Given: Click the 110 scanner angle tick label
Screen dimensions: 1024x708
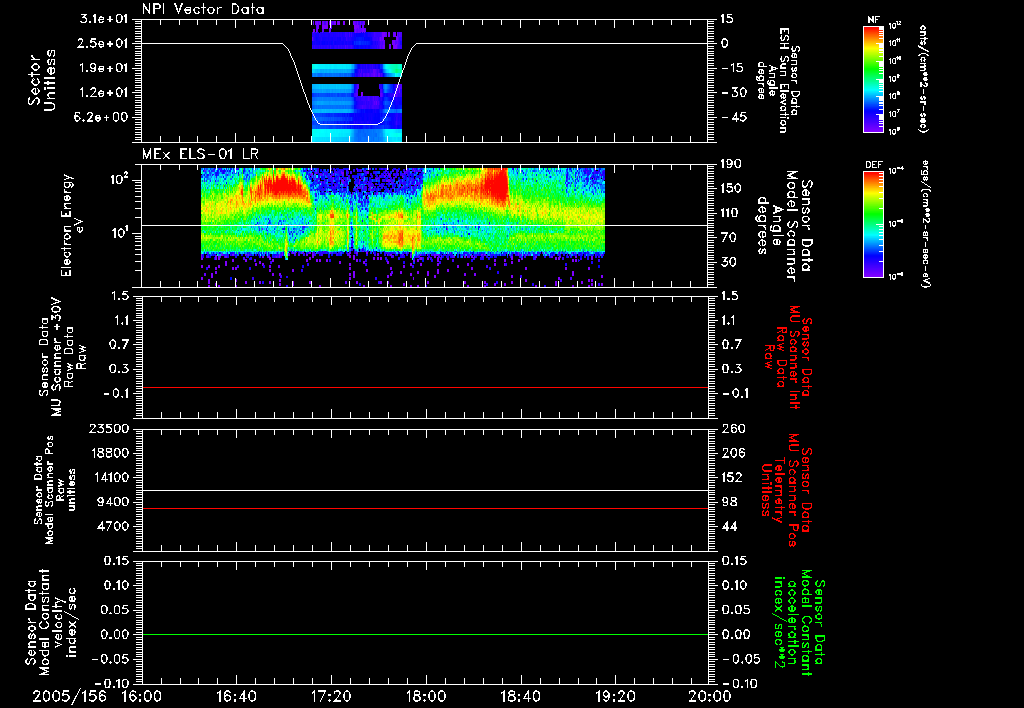Looking at the screenshot, I should [731, 213].
